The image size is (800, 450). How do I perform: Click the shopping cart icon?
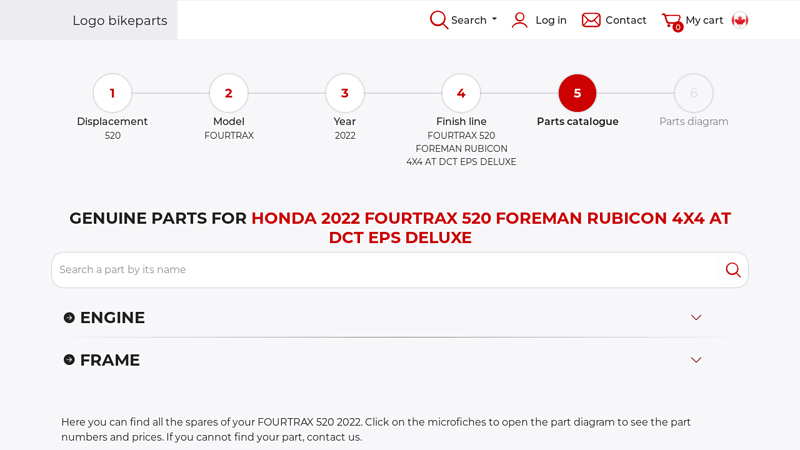click(x=671, y=20)
